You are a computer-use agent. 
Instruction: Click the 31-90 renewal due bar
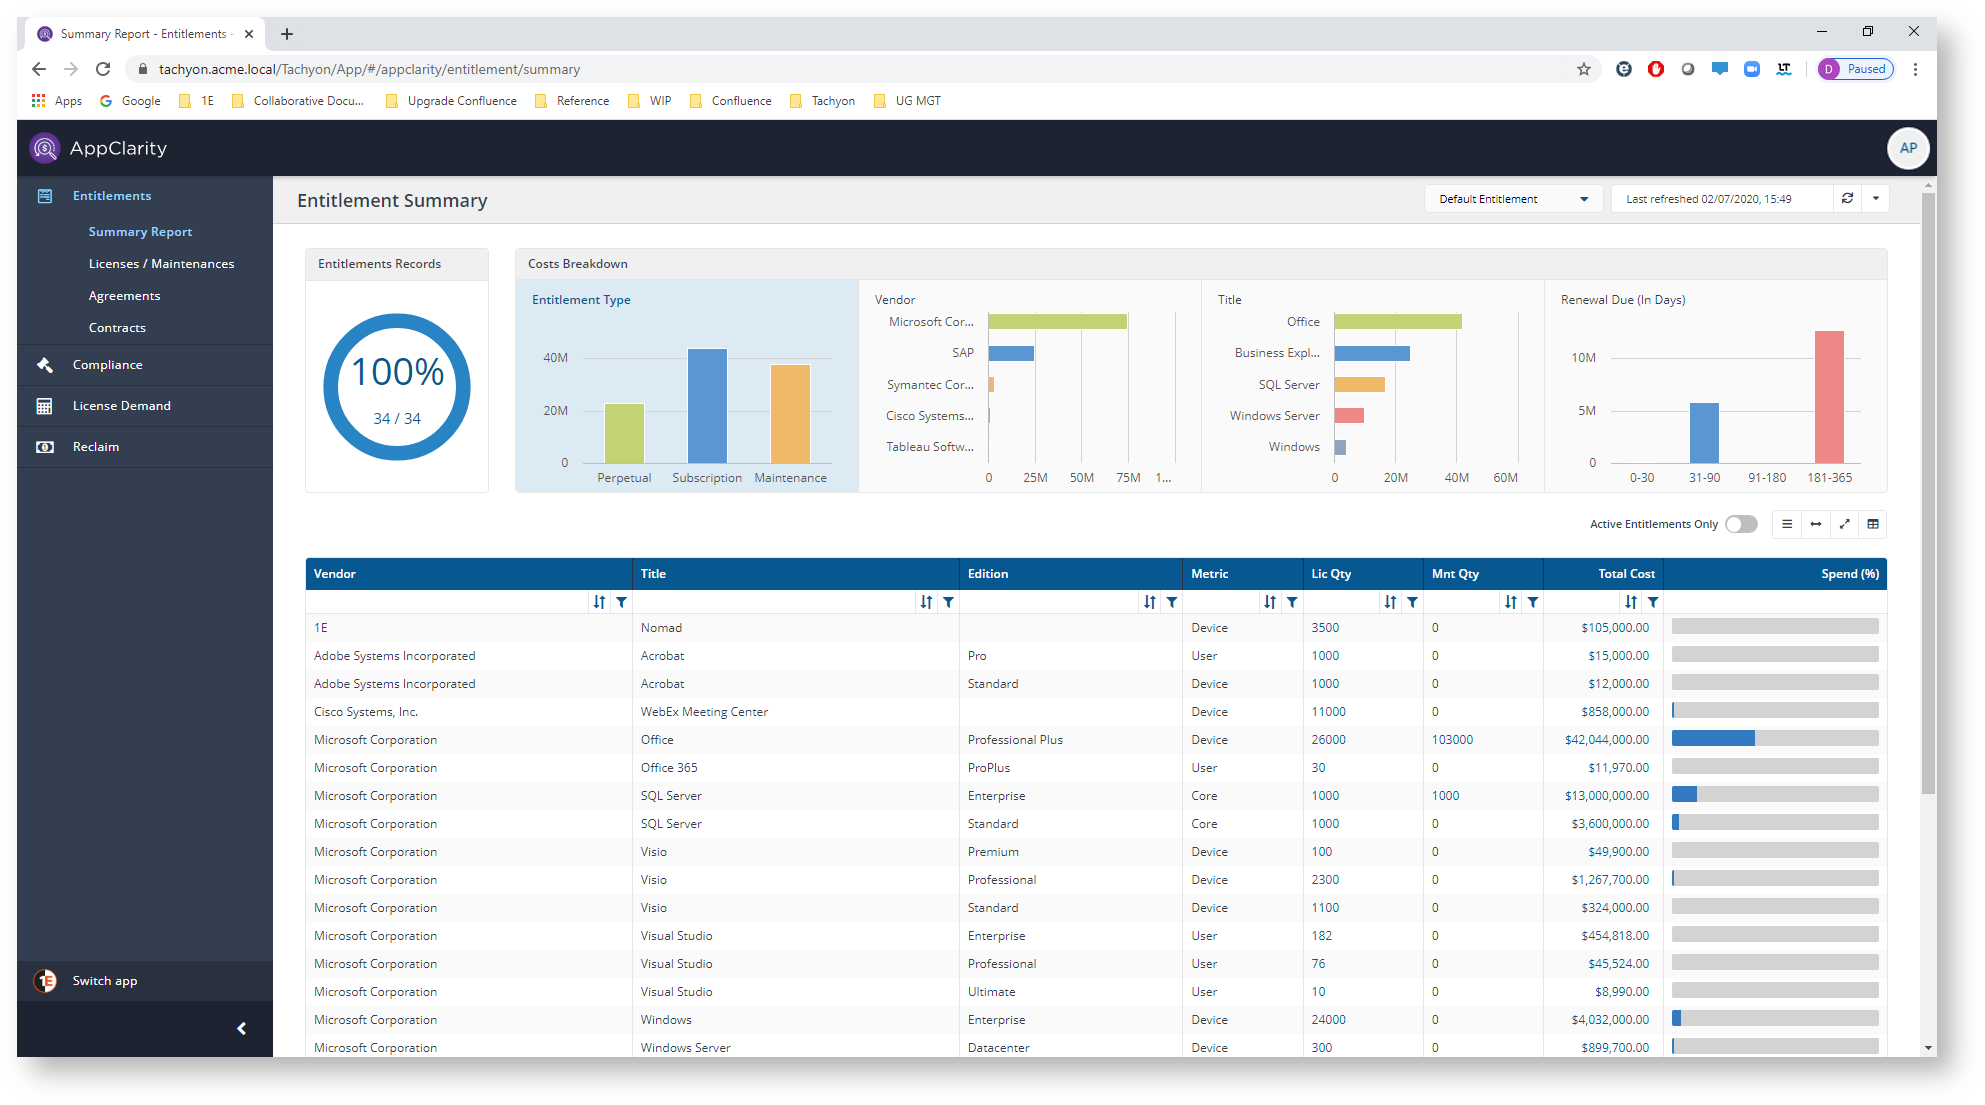click(1704, 433)
